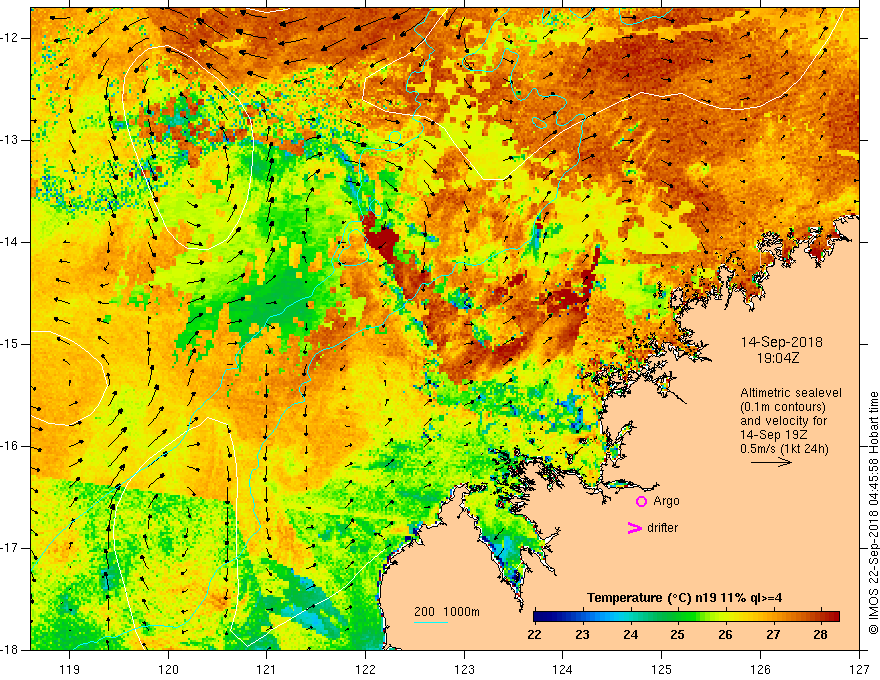This screenshot has height=680, width=880.
Task: Click latitude axis label -15
Action: [x=11, y=344]
